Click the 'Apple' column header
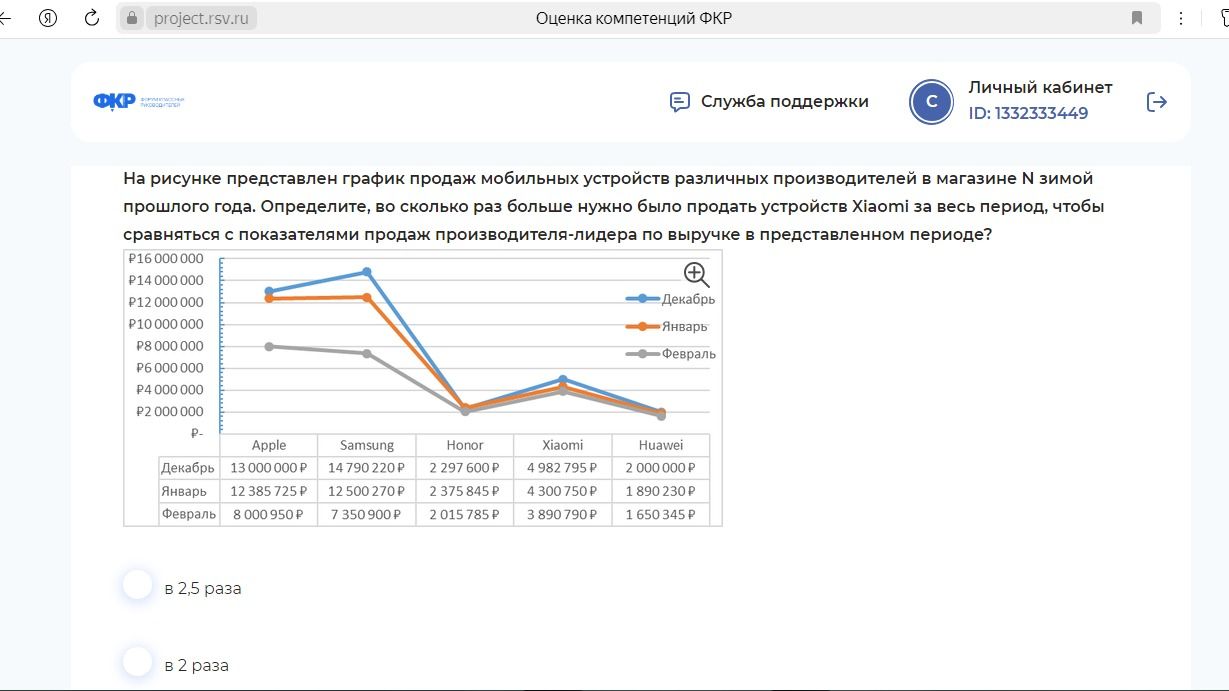 click(x=269, y=445)
